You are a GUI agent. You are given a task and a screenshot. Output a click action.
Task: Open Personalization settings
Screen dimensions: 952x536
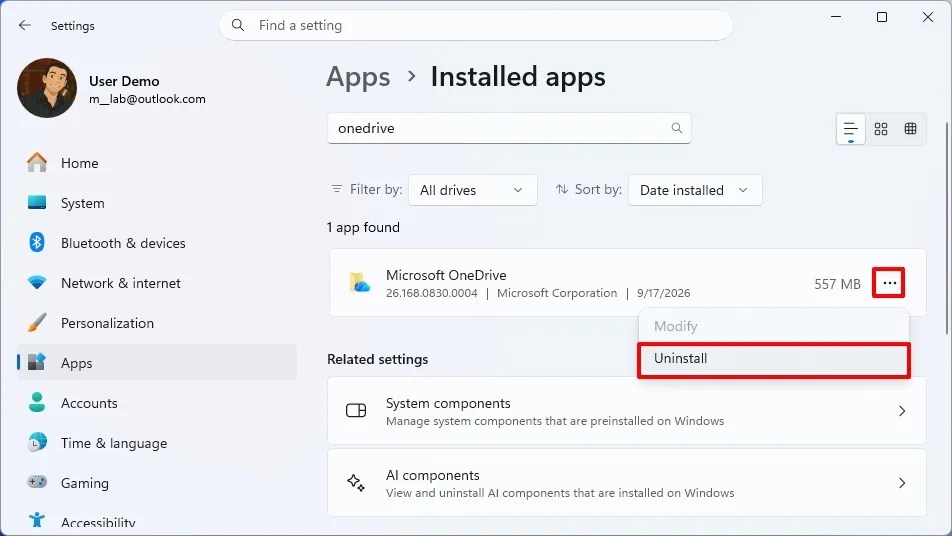pos(157,323)
